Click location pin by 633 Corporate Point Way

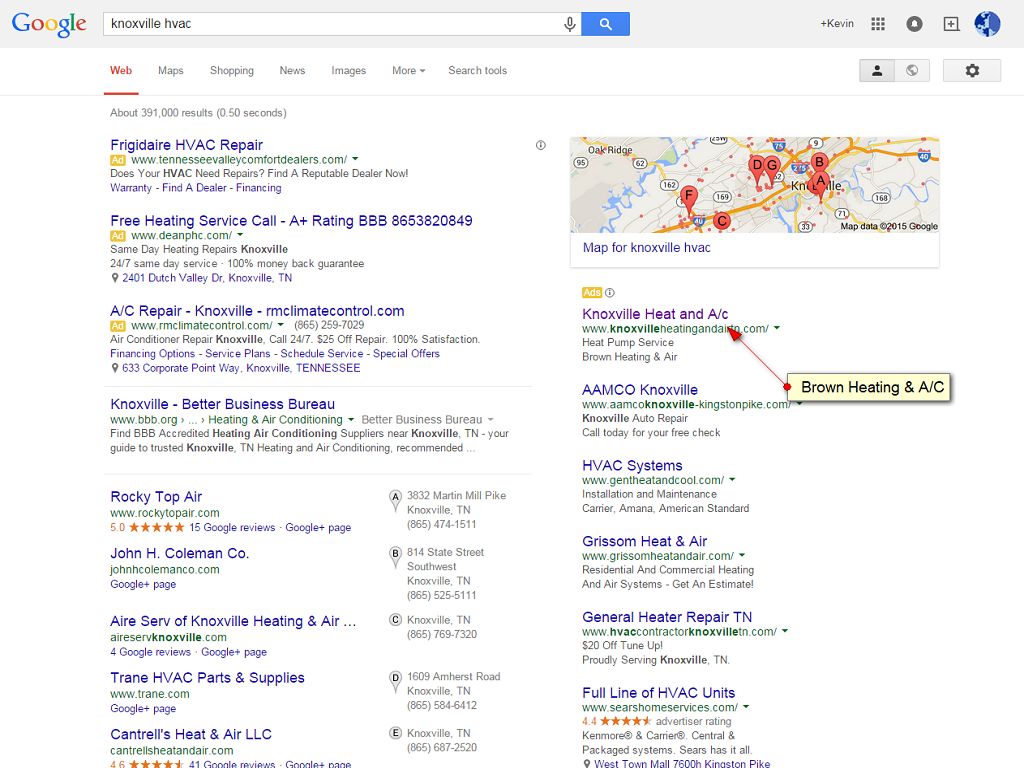click(115, 368)
